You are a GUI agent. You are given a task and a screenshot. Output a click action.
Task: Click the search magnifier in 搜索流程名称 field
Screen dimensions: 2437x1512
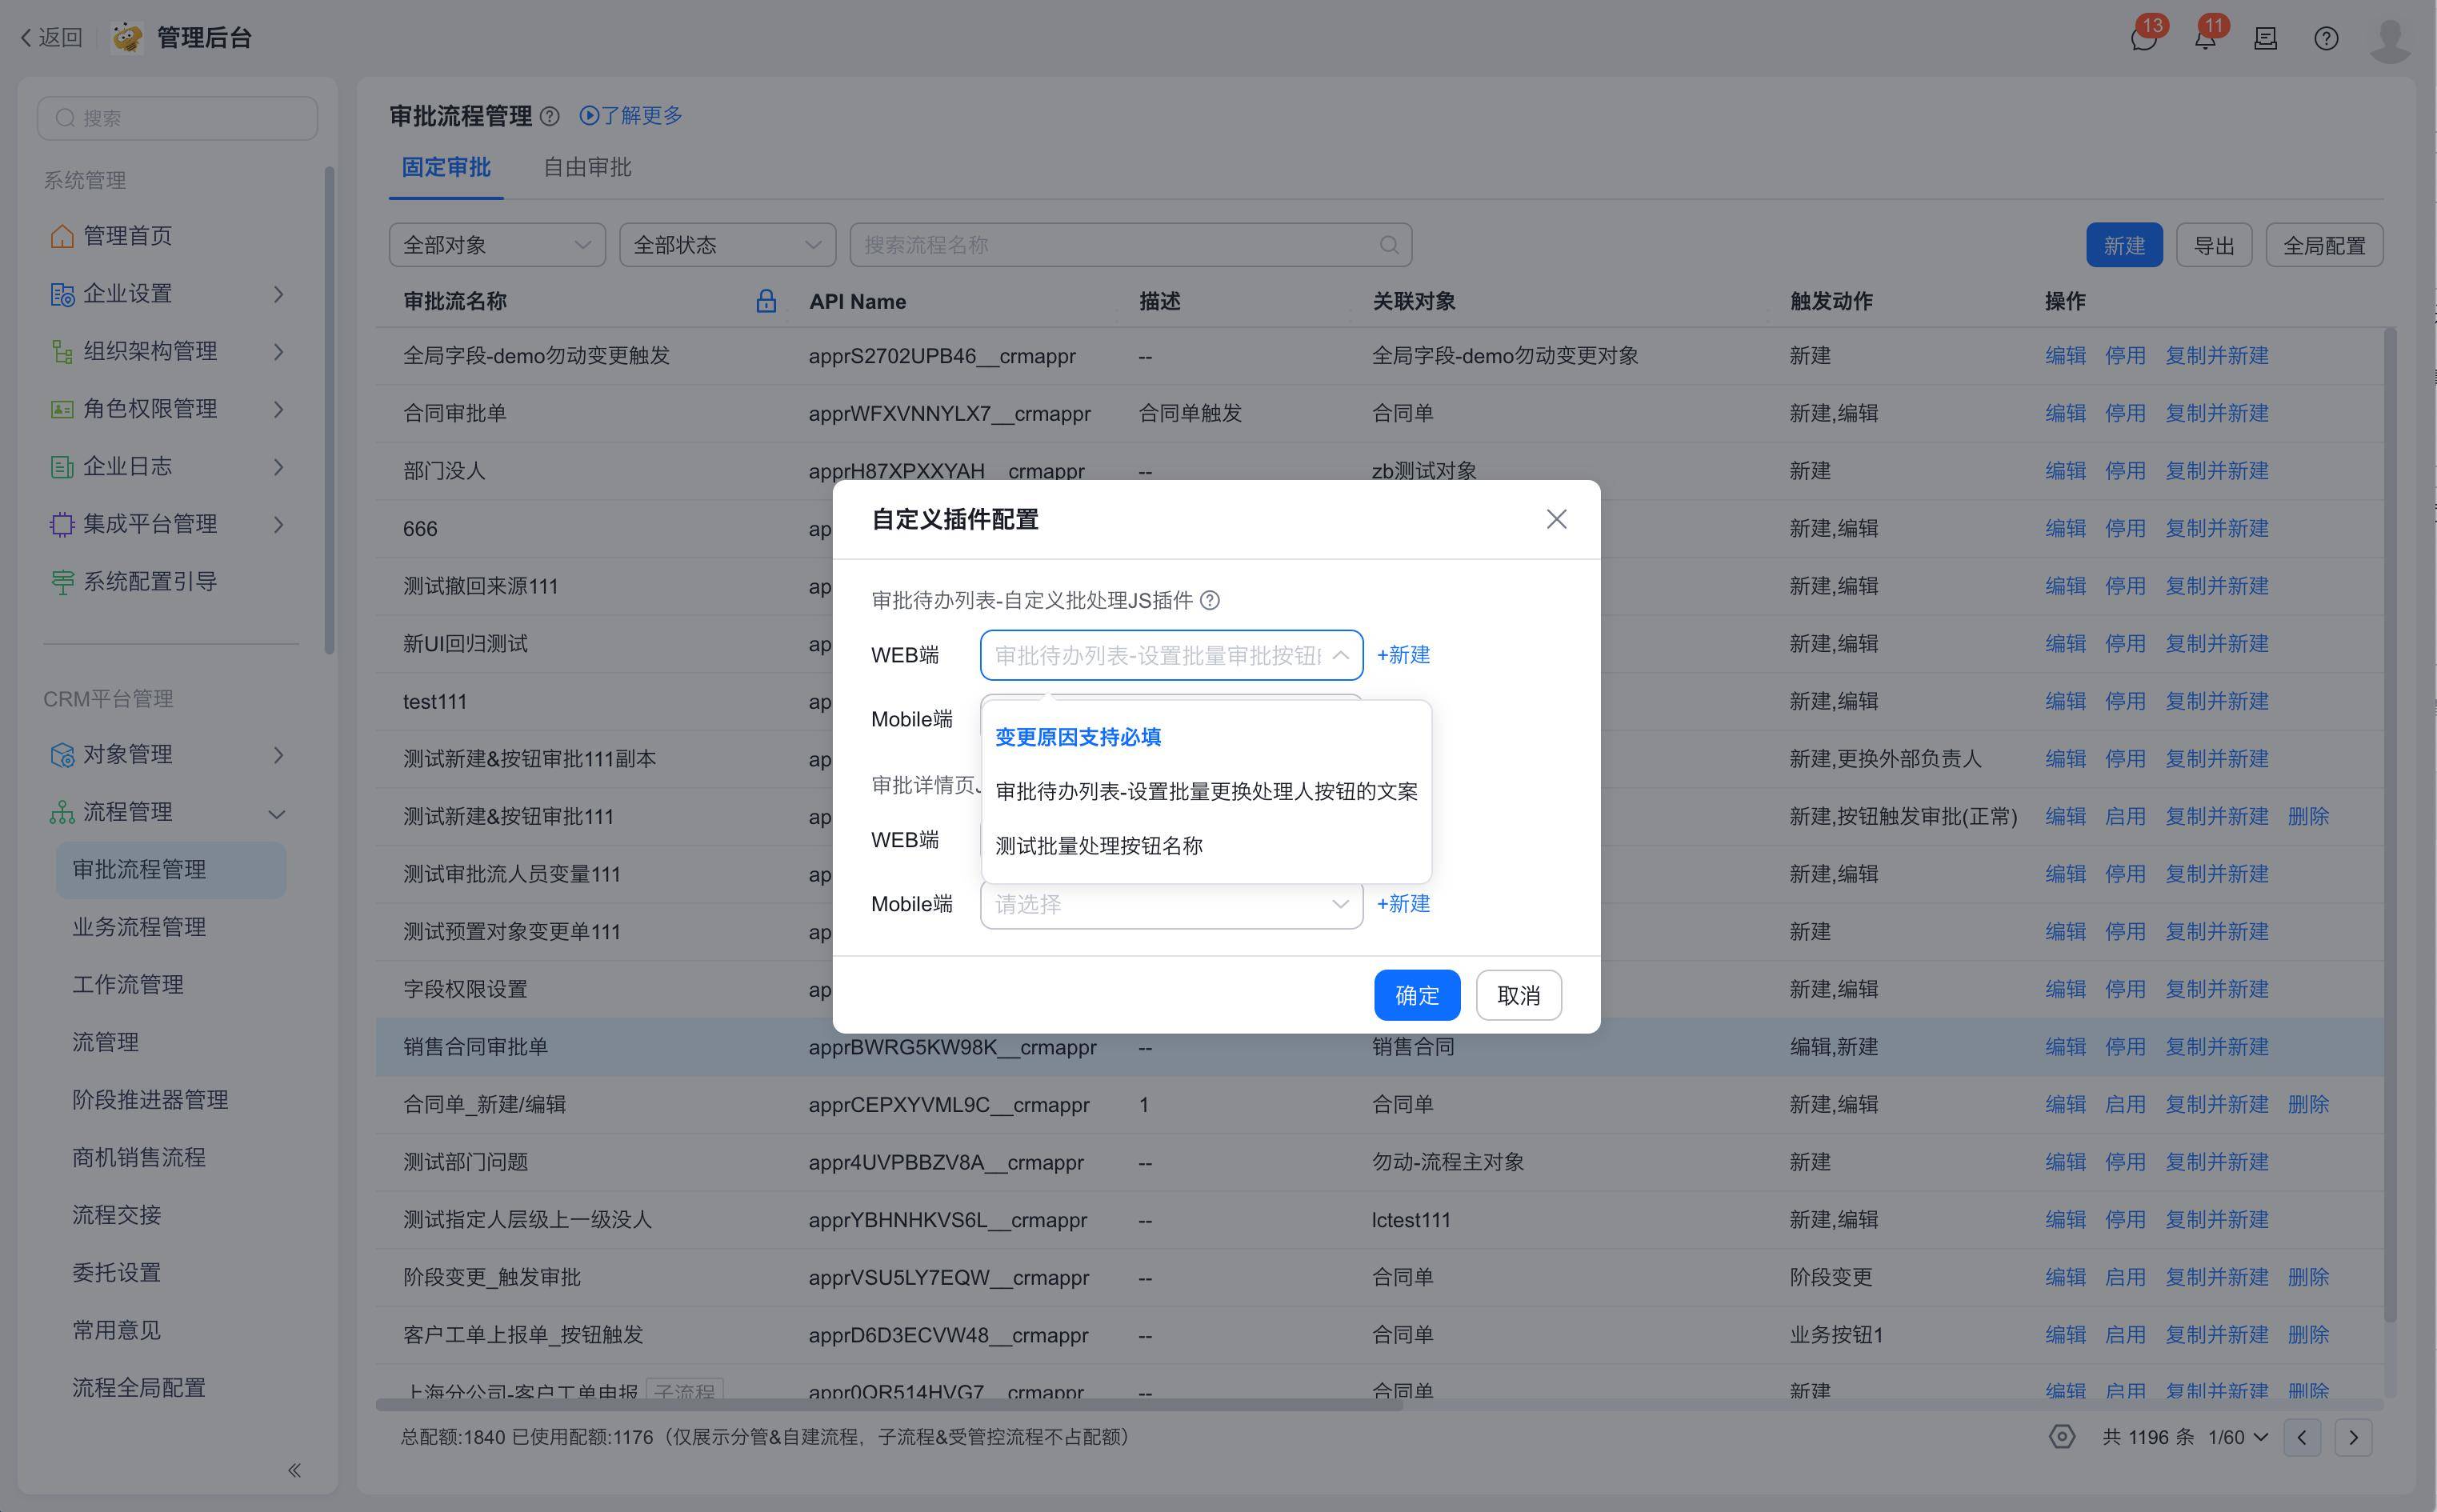point(1388,245)
